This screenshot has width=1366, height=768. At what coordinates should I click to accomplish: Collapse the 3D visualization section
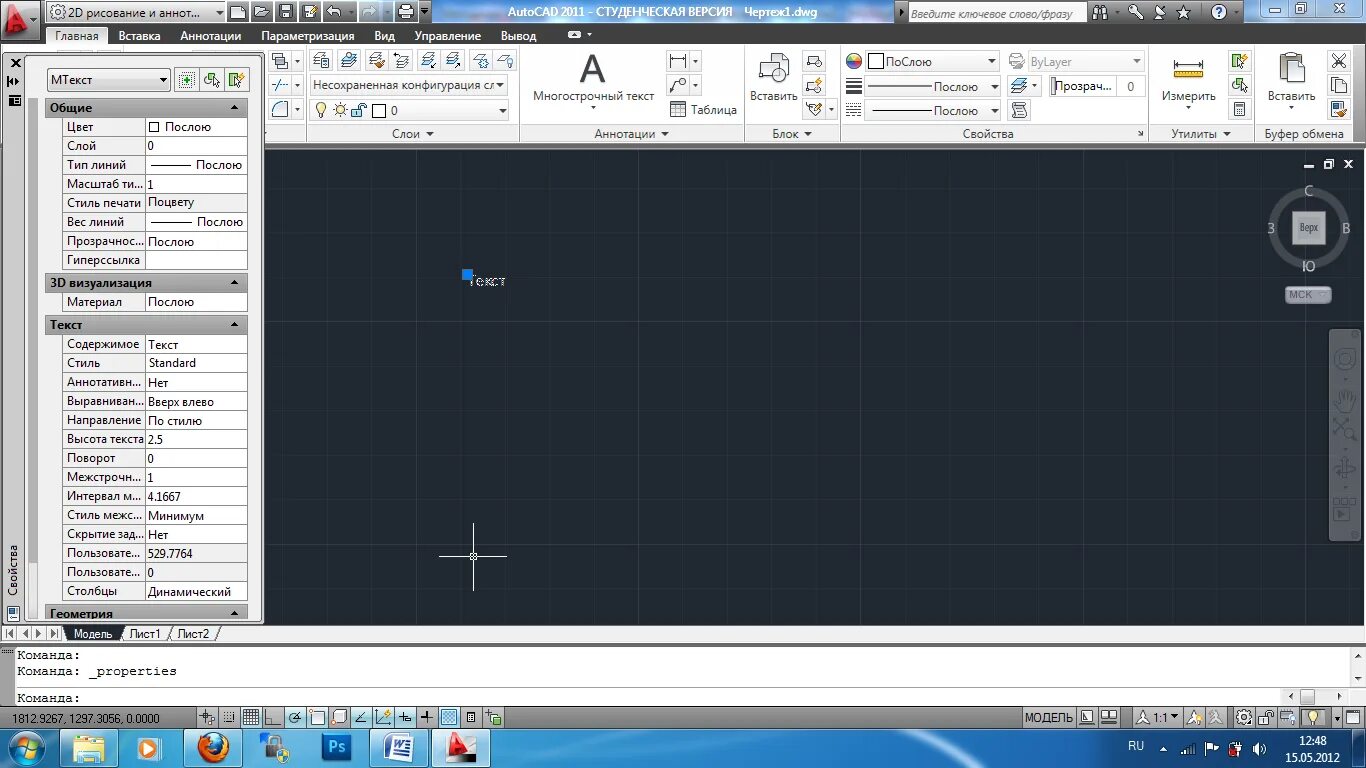pyautogui.click(x=236, y=283)
